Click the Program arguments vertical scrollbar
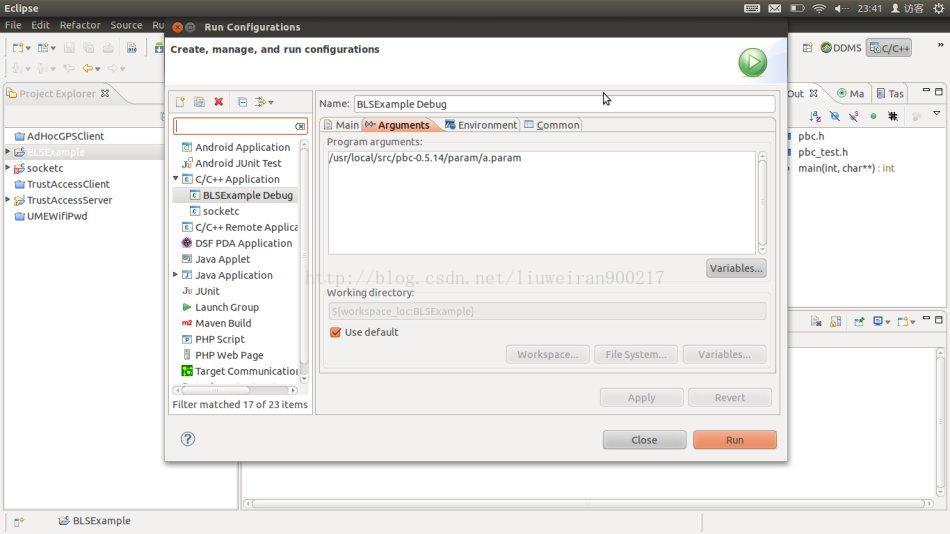 click(x=762, y=203)
